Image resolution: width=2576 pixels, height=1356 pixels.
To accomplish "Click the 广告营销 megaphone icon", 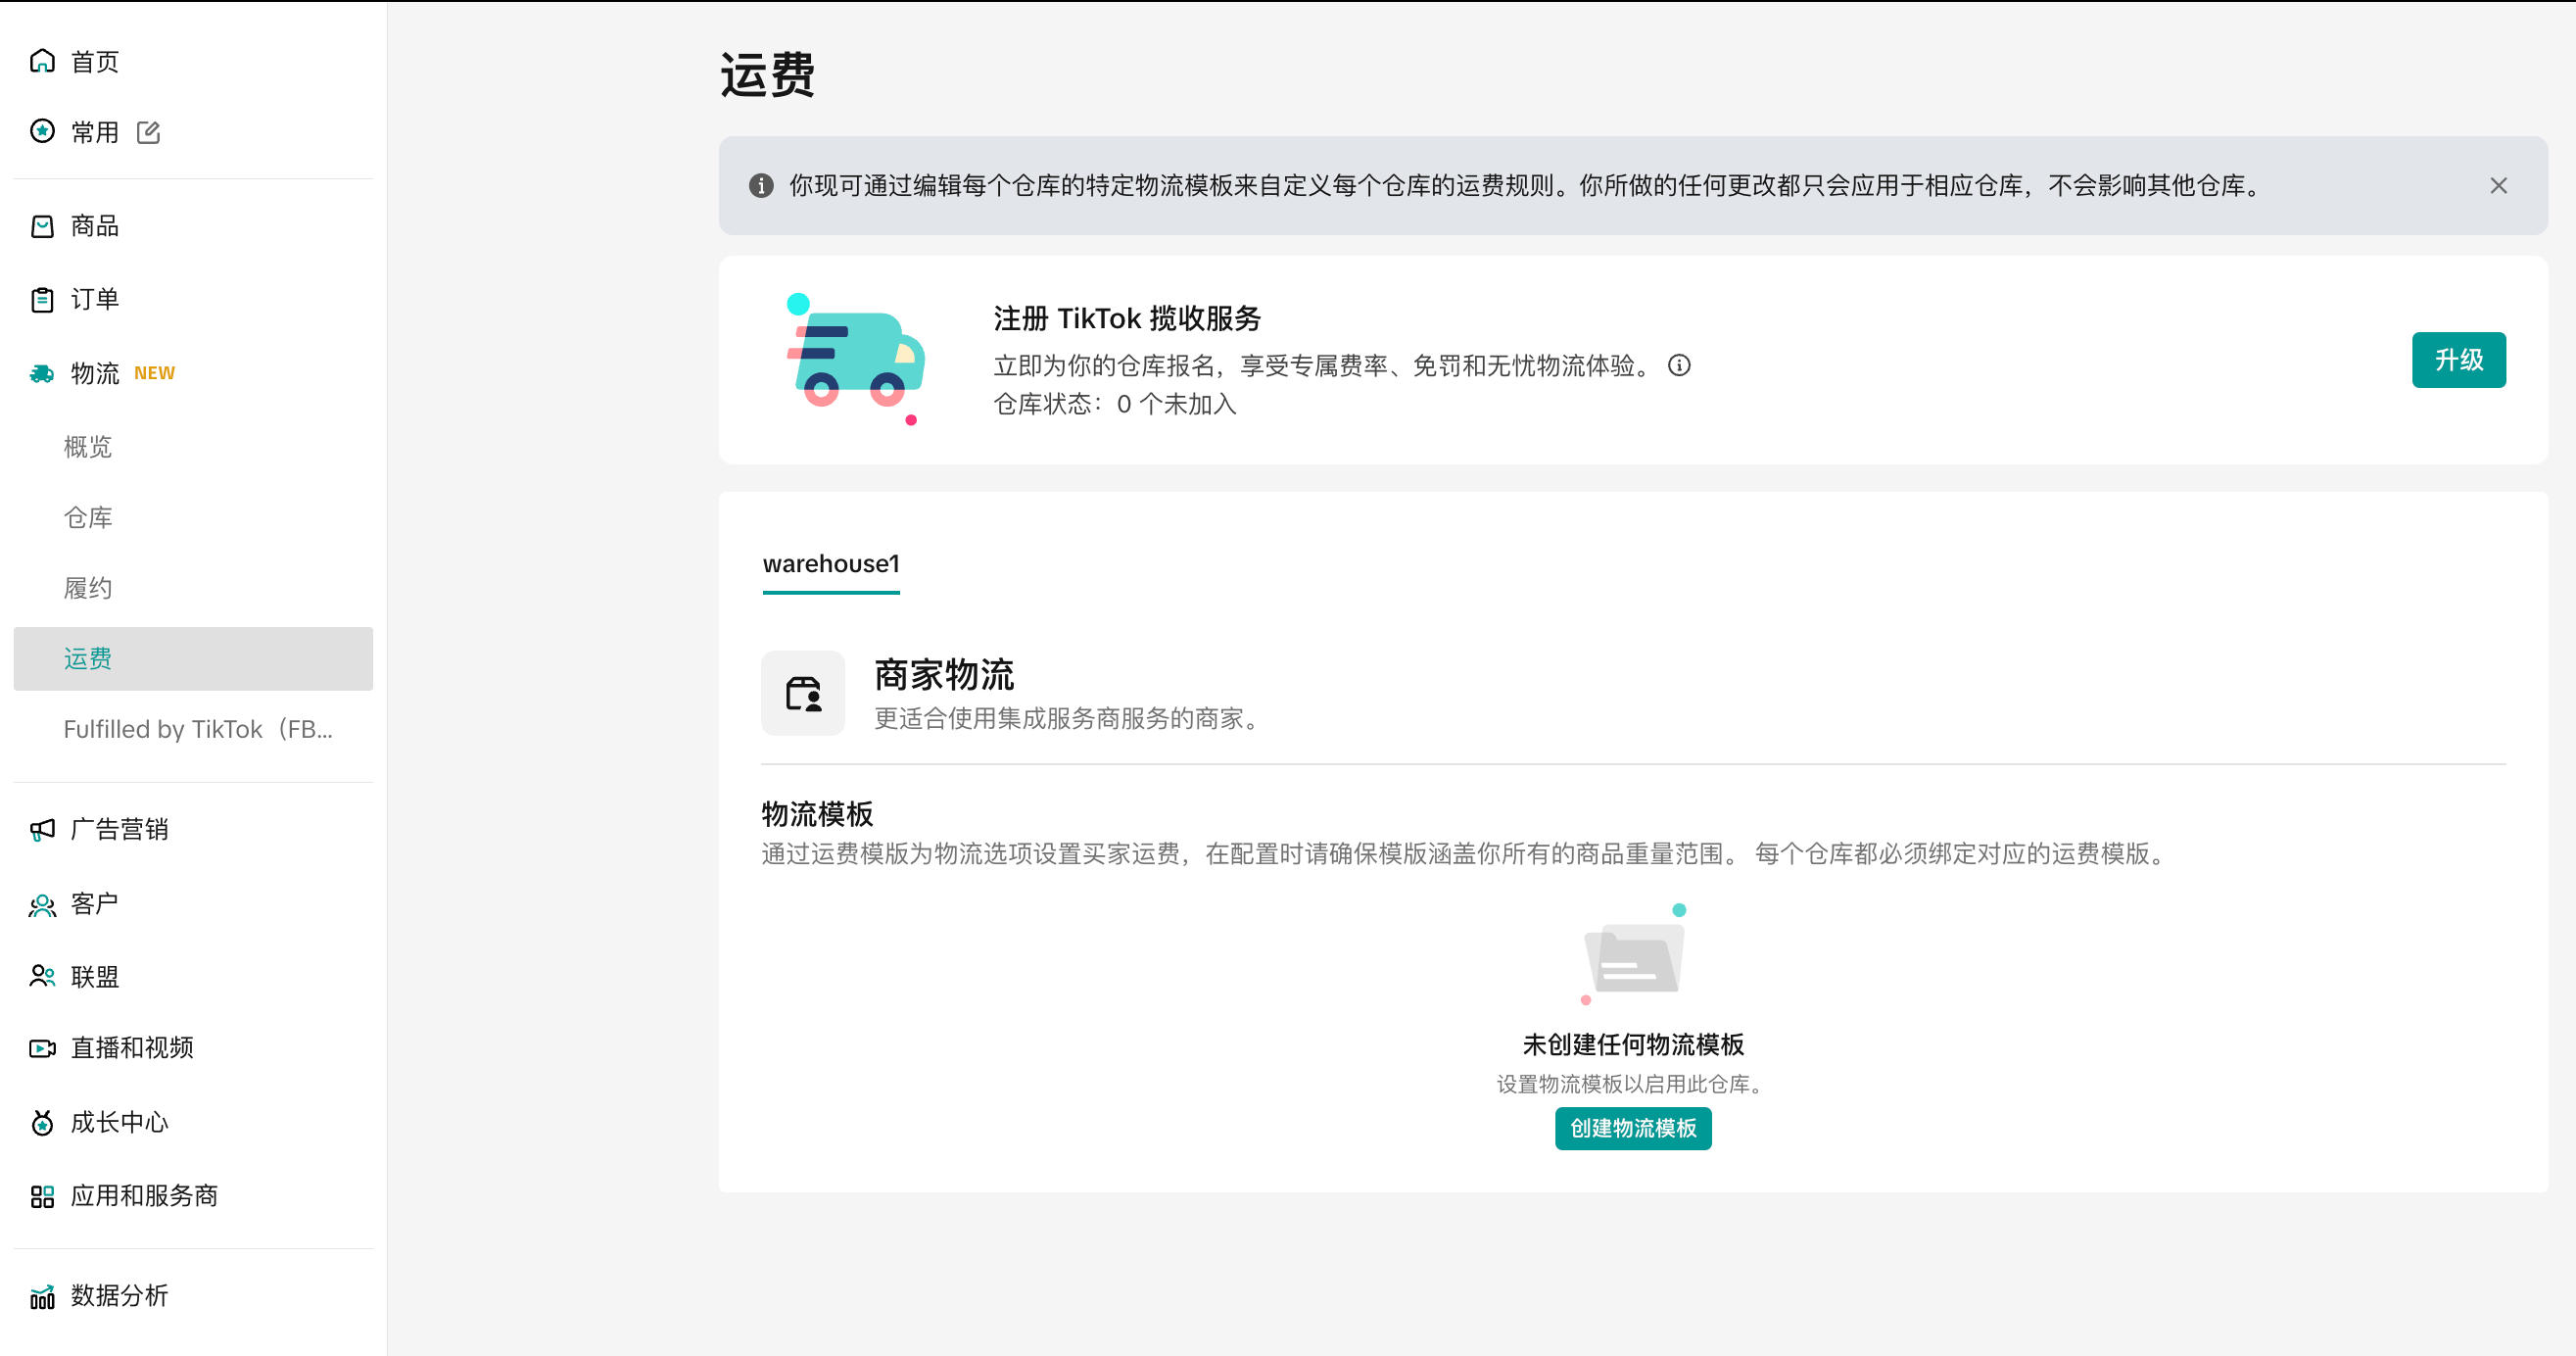I will point(42,829).
